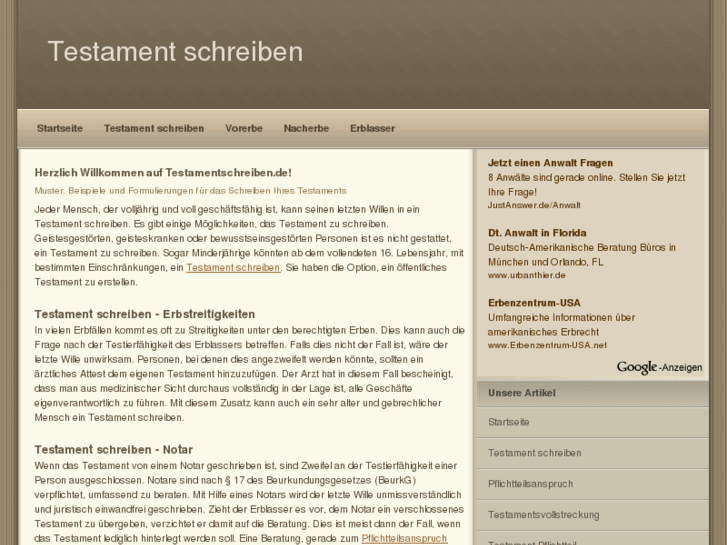Viewport: 727px width, 545px height.
Task: Select Testament schreiben in sidebar list
Action: [x=593, y=453]
